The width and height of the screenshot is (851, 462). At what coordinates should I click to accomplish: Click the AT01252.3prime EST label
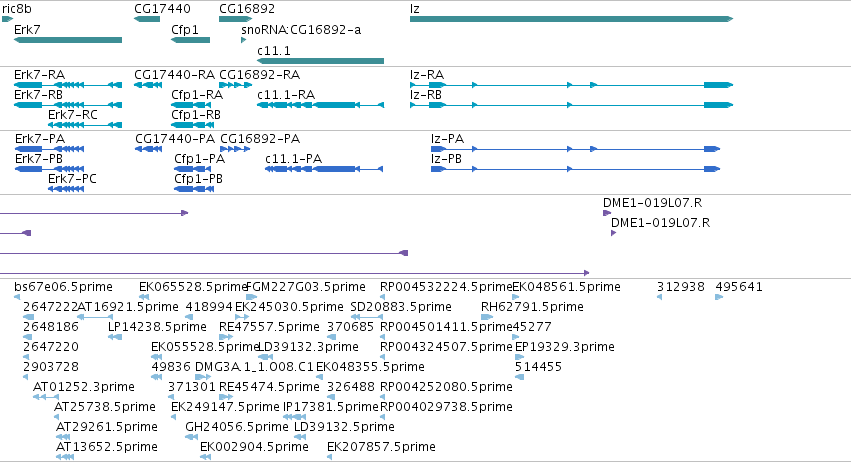(84, 387)
